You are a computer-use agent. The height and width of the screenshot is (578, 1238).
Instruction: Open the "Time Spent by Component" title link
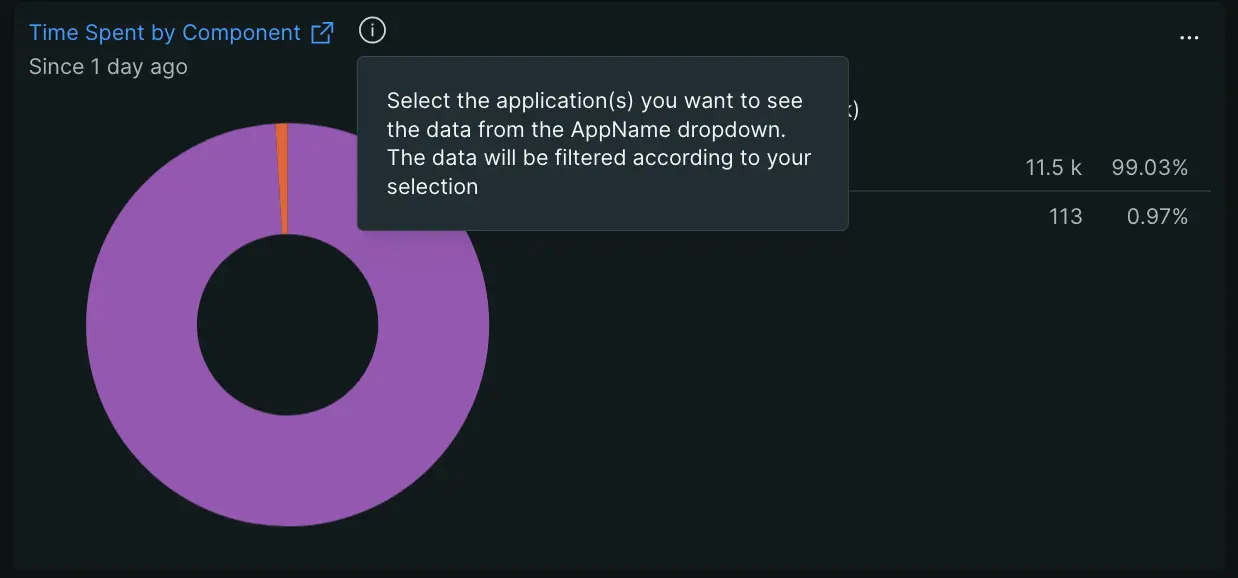[165, 33]
